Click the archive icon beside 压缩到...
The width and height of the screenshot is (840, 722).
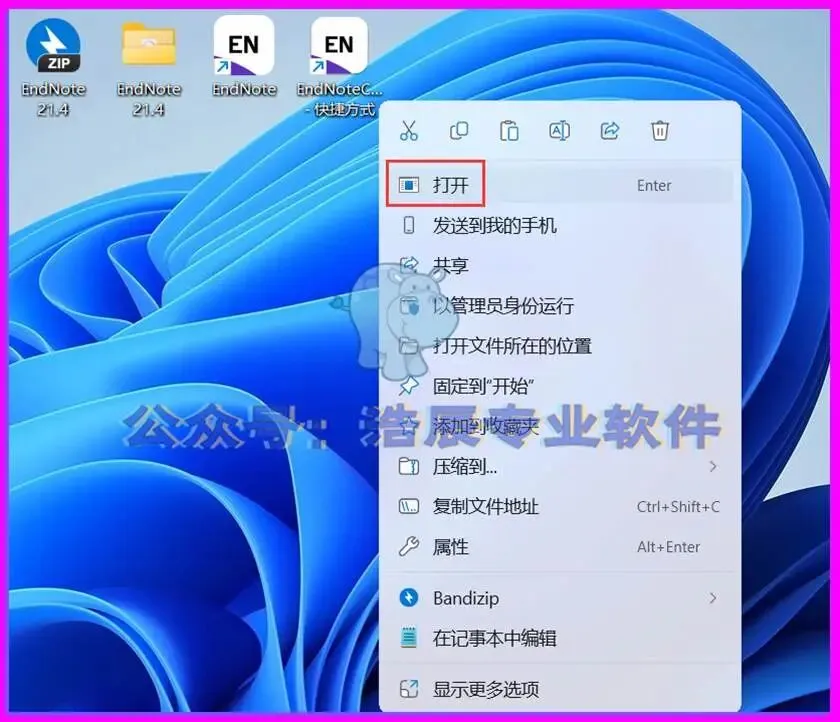click(409, 467)
